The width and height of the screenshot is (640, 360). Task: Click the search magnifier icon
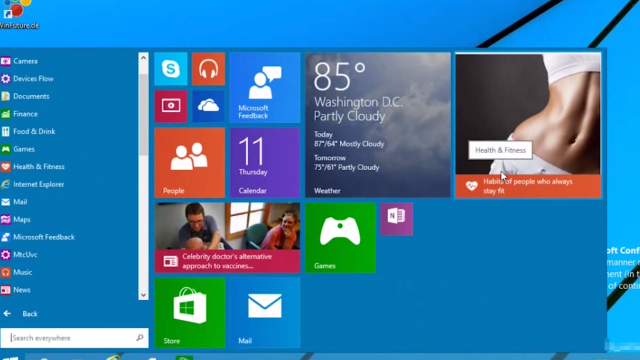(x=140, y=338)
